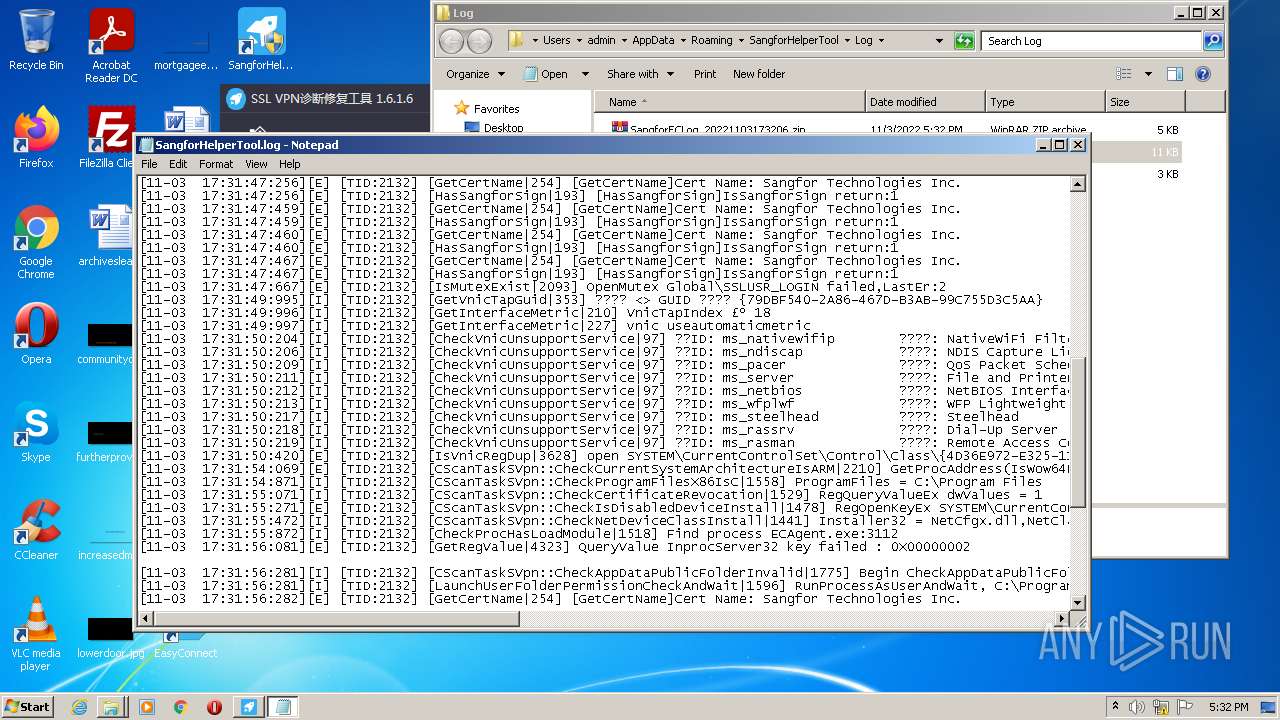The height and width of the screenshot is (720, 1280).
Task: Click the Explorer Back navigation button
Action: tap(452, 41)
